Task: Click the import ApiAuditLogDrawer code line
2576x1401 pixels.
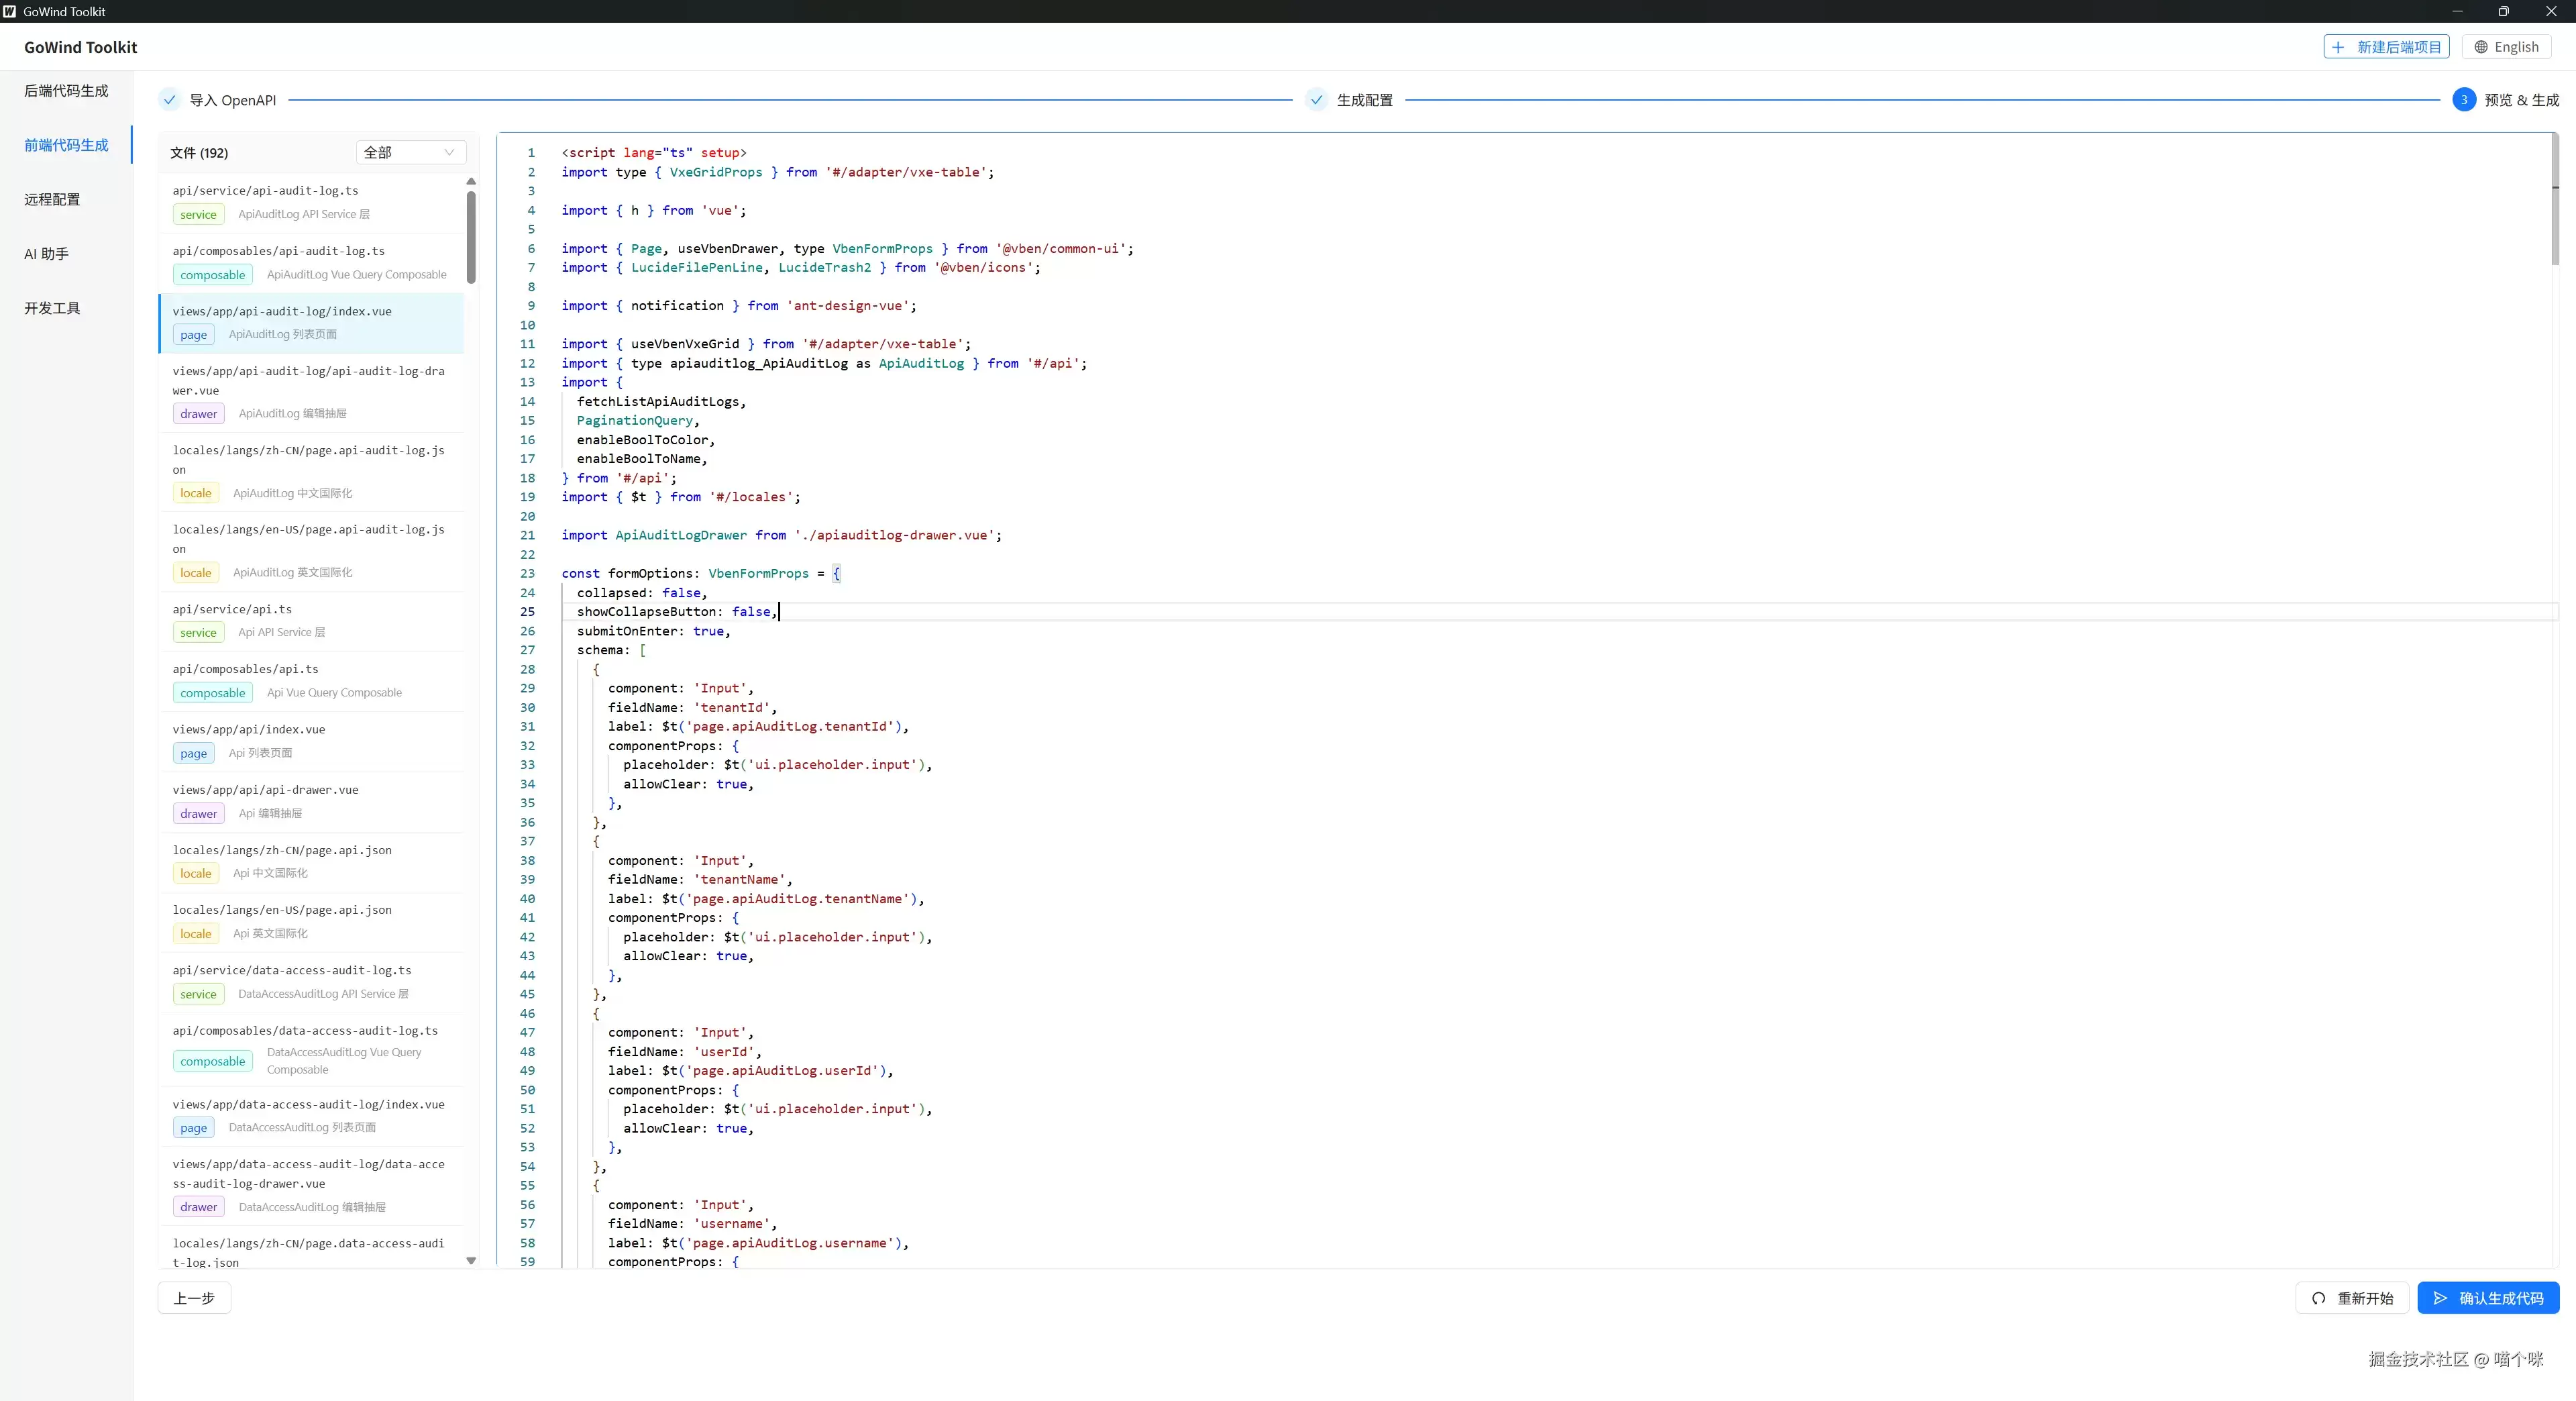Action: click(781, 536)
